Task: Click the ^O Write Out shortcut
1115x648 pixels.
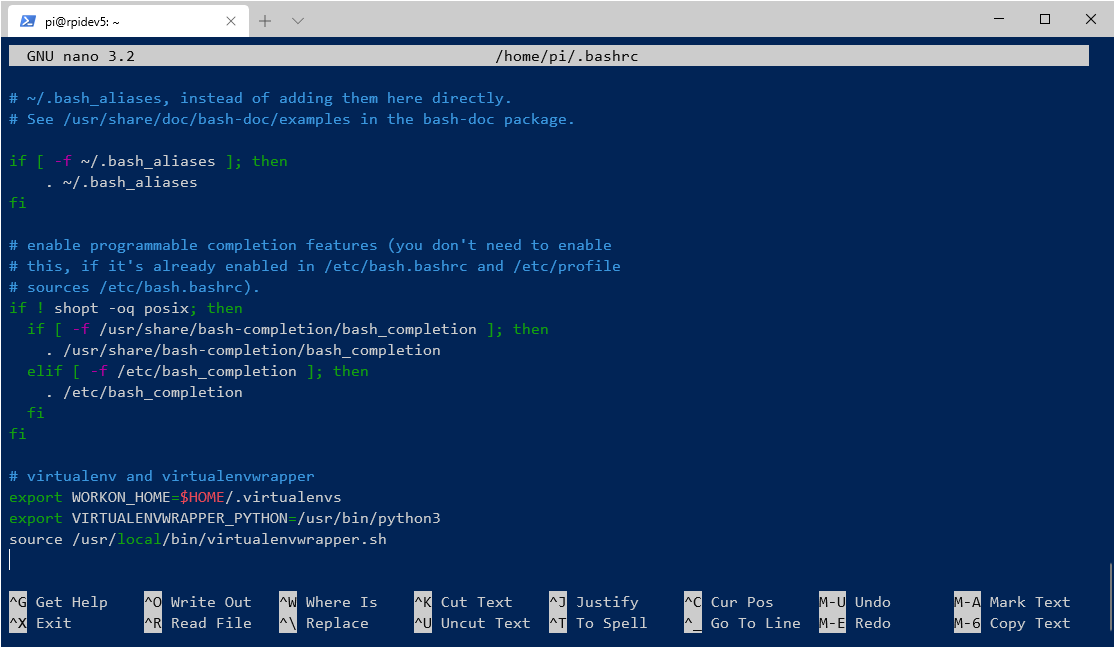Action: point(197,602)
